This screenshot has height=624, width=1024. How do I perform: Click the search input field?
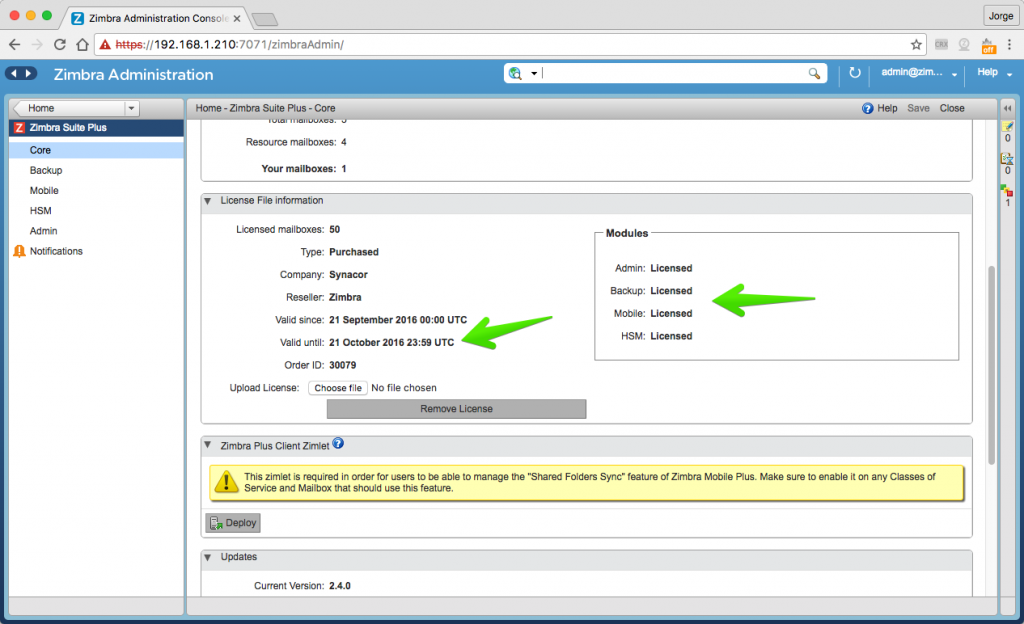coord(673,73)
